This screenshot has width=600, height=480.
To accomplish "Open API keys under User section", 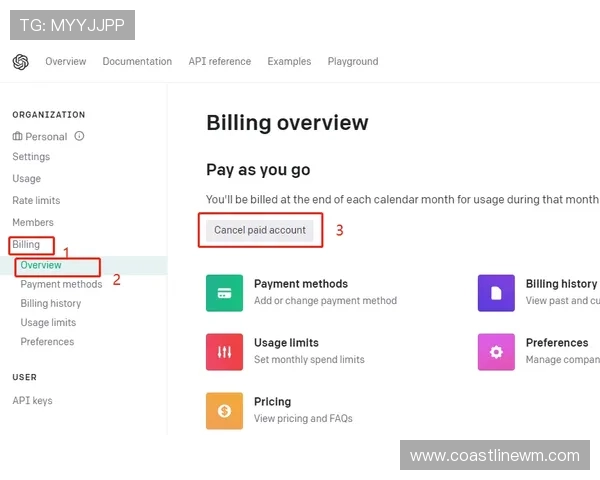I will pyautogui.click(x=32, y=401).
